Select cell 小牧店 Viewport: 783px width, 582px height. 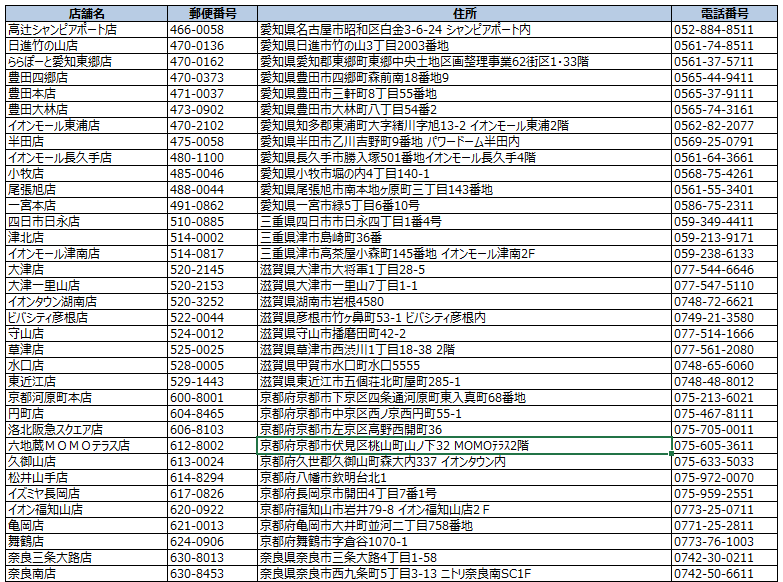[x=86, y=173]
